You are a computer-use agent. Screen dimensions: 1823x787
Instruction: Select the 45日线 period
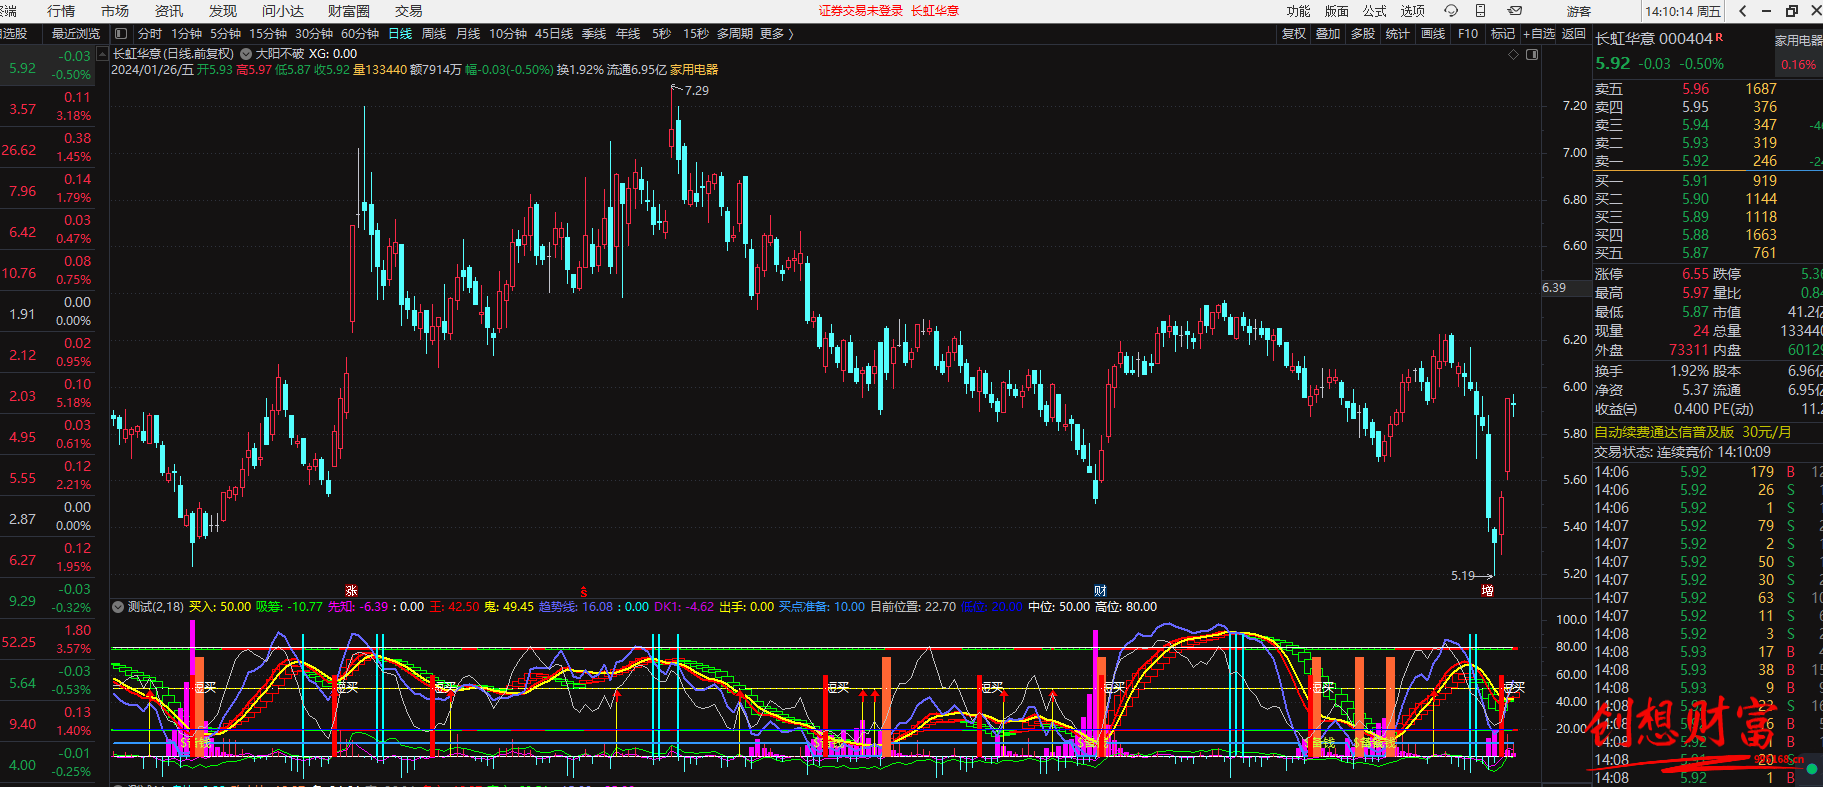point(554,34)
